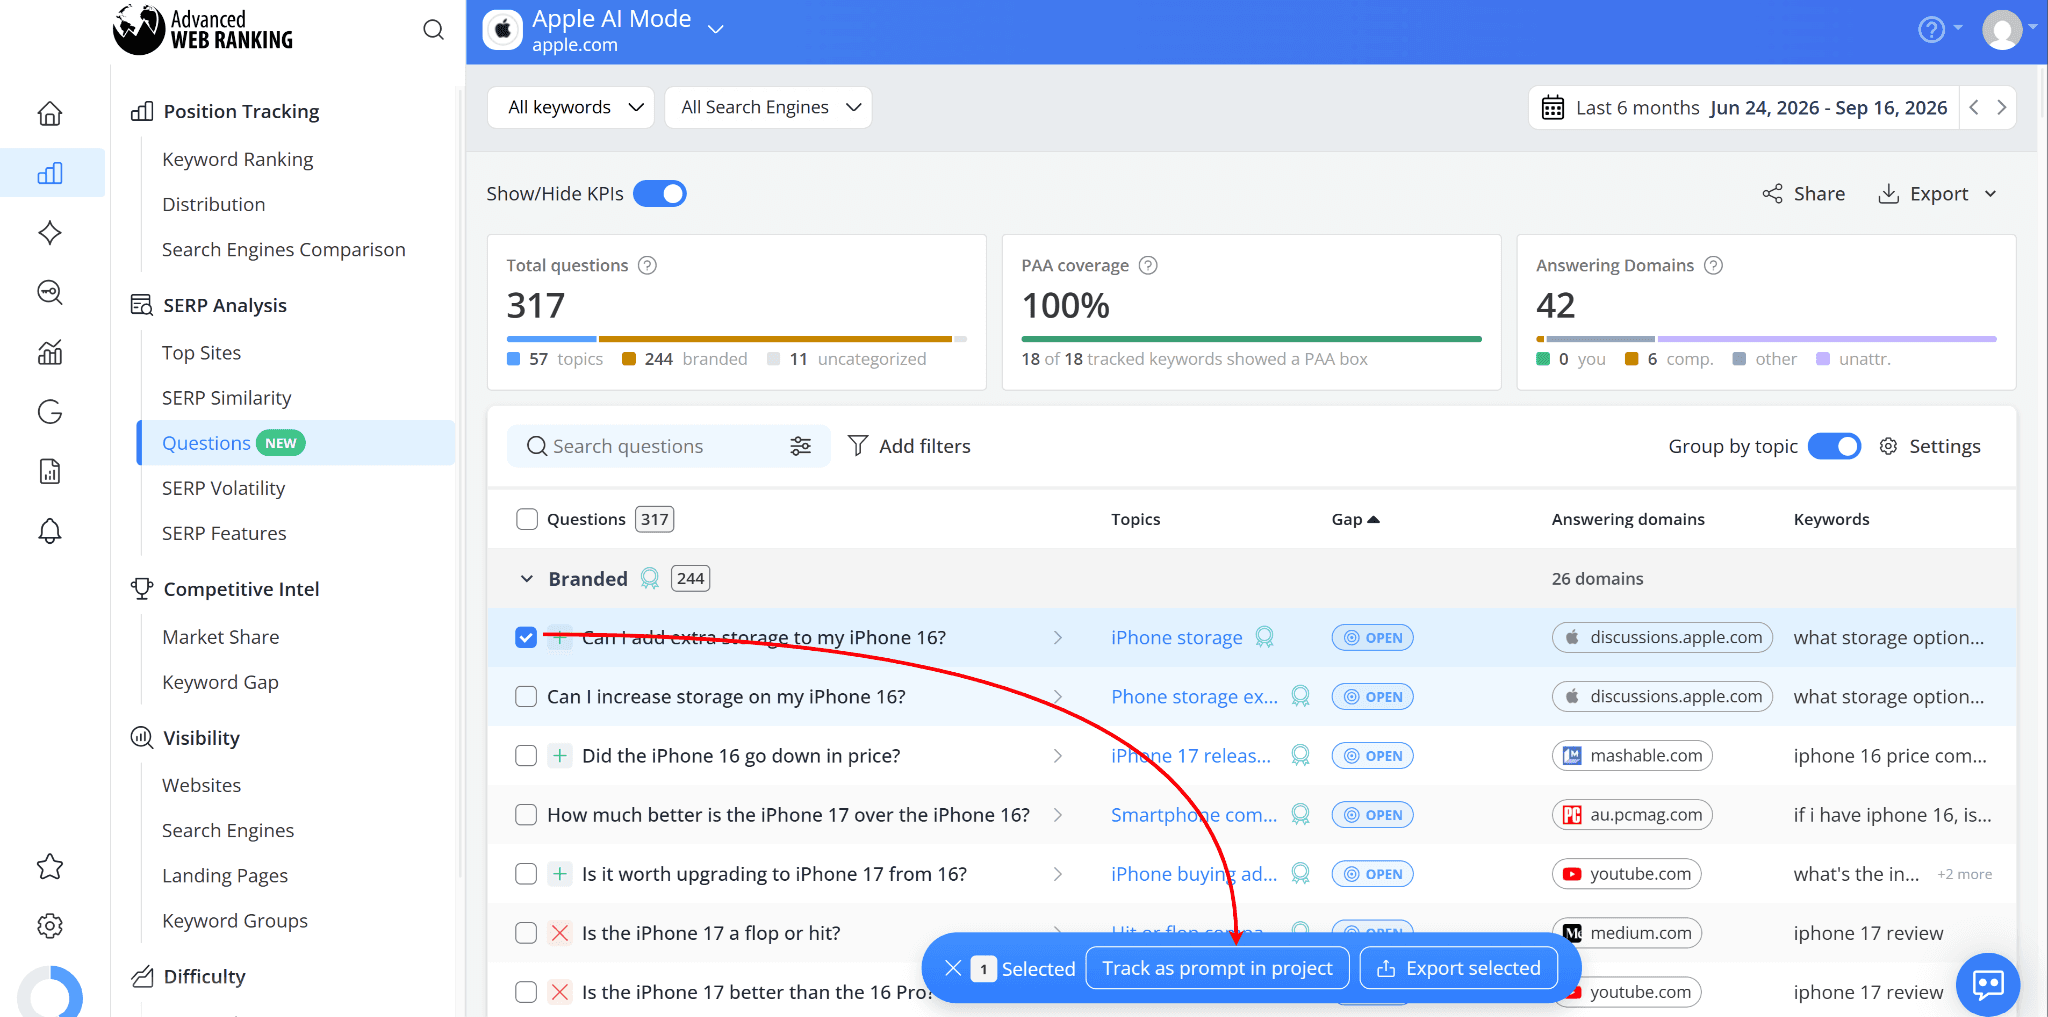Open the sparkle AI icon in rail
The height and width of the screenshot is (1017, 2048).
[x=50, y=233]
